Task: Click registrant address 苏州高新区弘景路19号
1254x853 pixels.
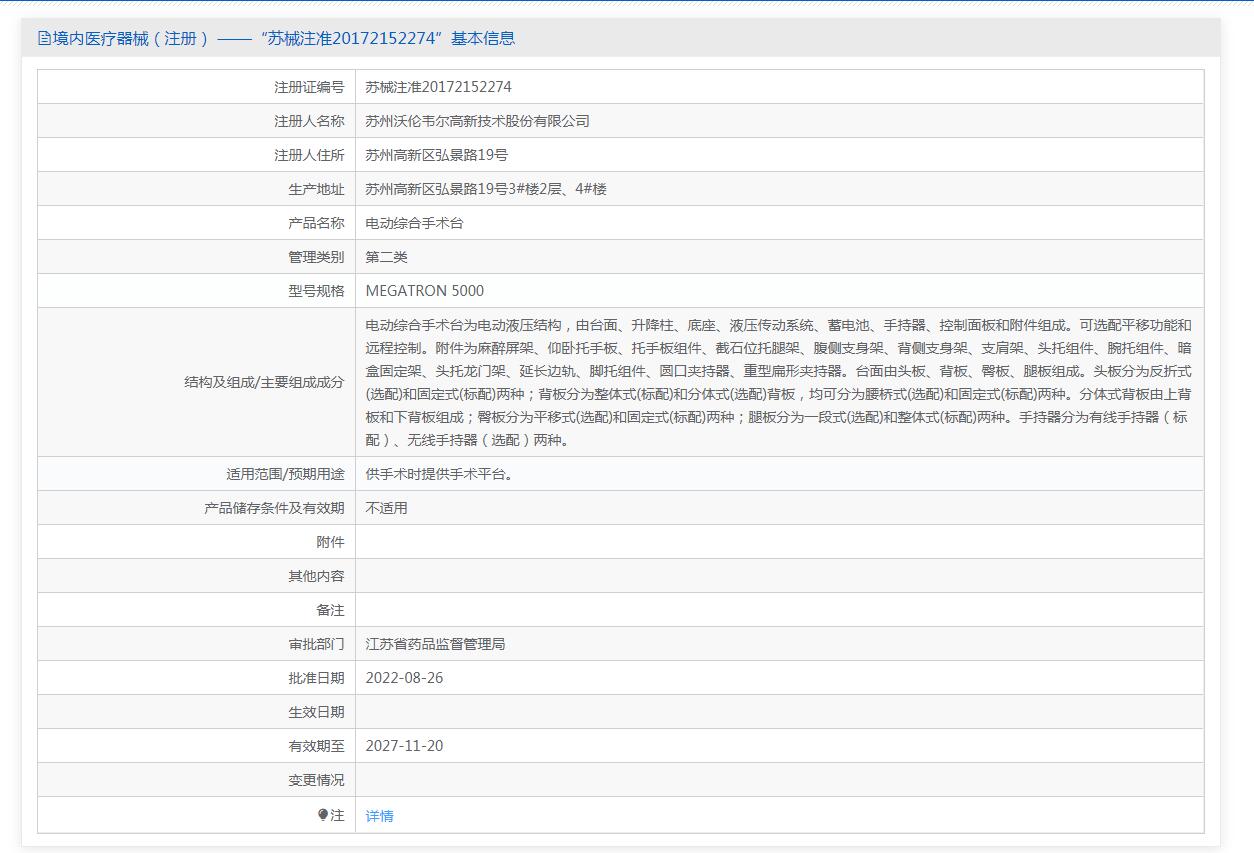Action: (x=436, y=155)
